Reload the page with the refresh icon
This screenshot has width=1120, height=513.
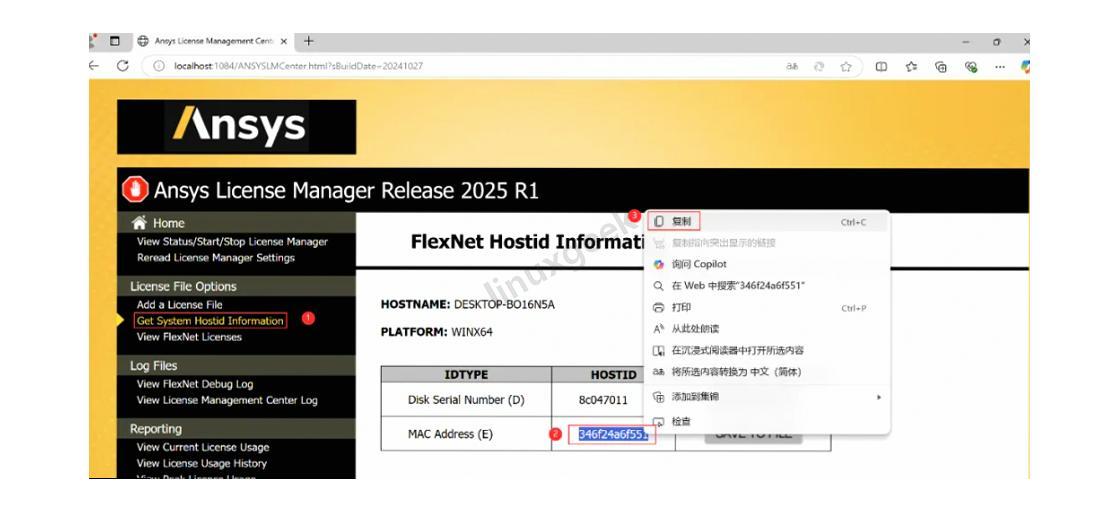click(123, 66)
